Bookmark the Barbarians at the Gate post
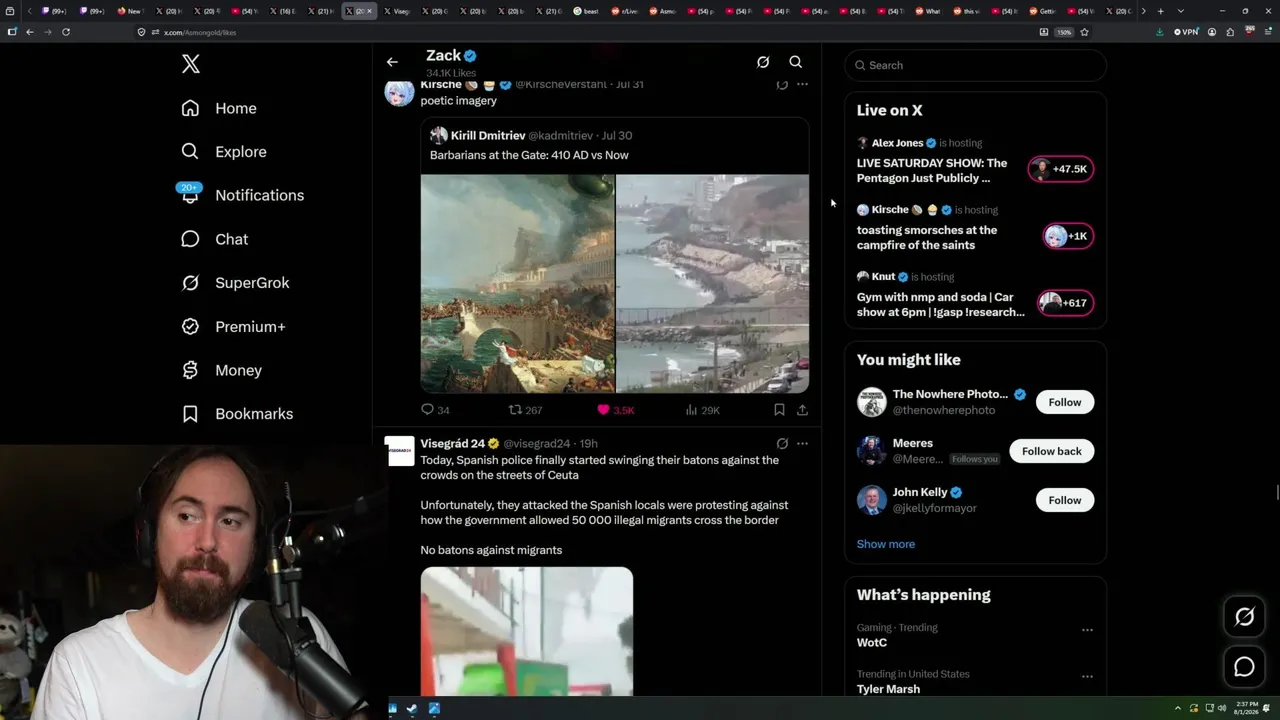1280x720 pixels. pyautogui.click(x=779, y=410)
